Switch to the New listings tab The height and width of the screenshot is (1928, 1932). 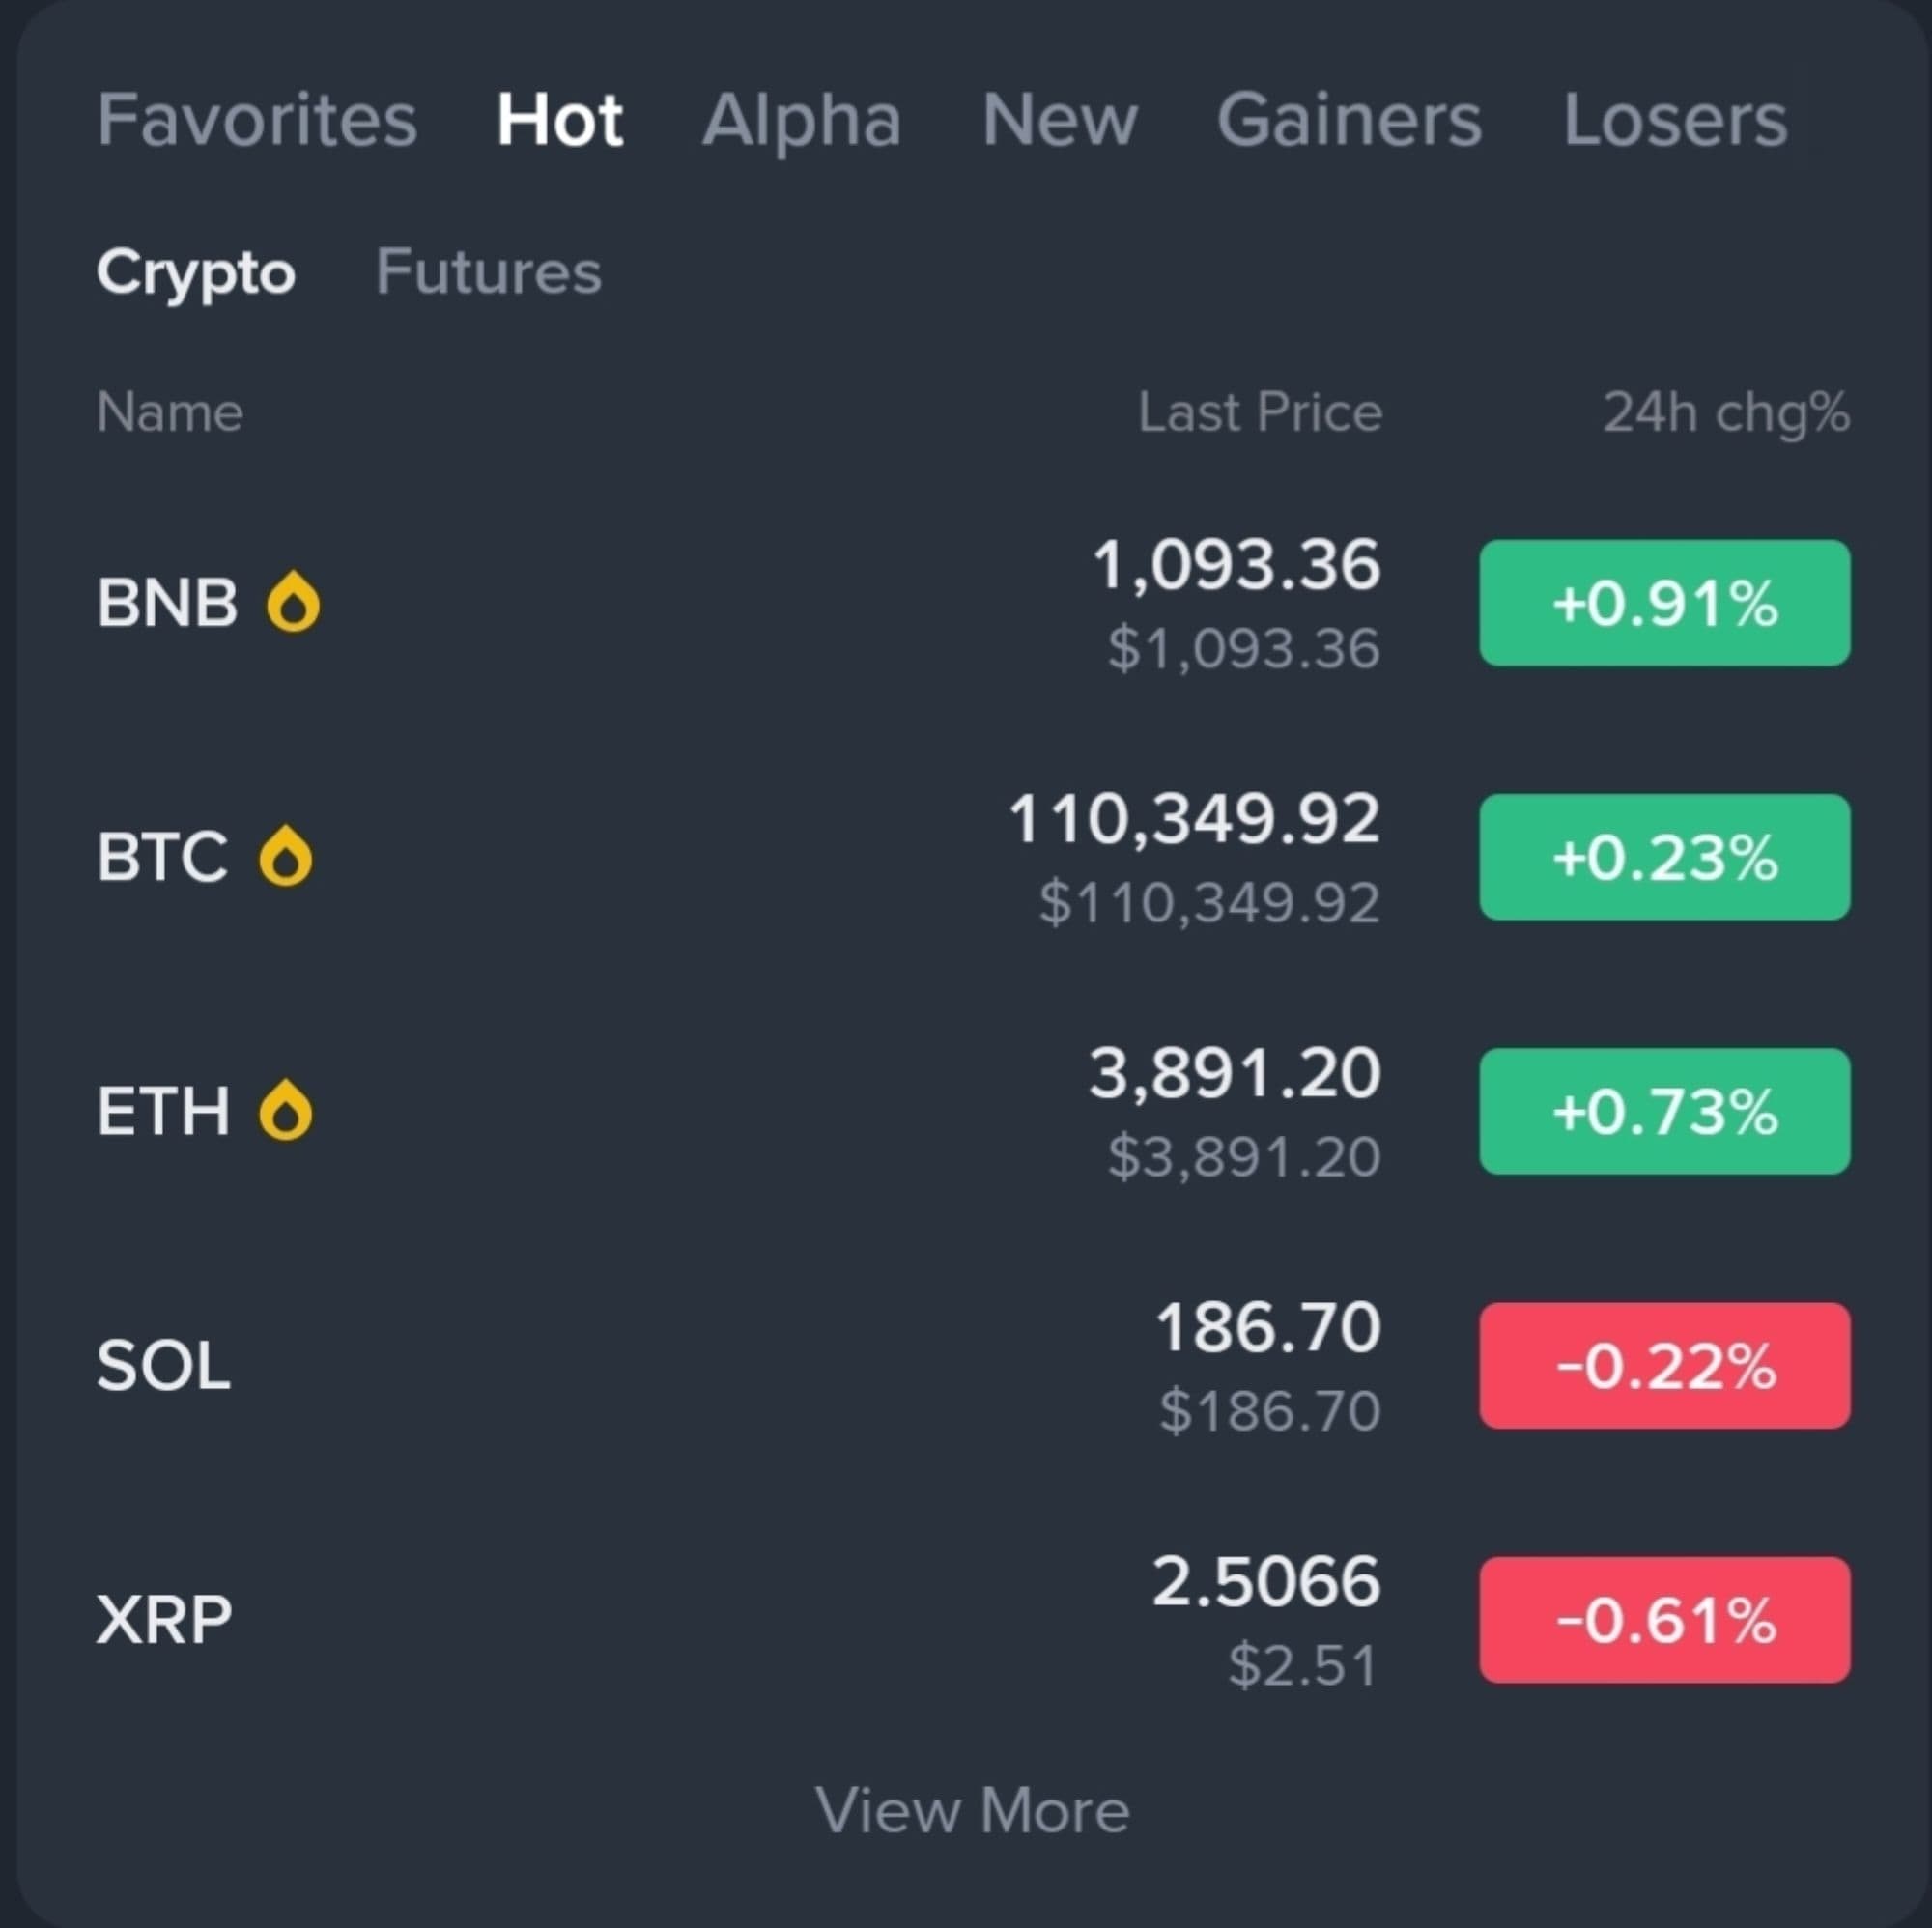coord(1059,120)
